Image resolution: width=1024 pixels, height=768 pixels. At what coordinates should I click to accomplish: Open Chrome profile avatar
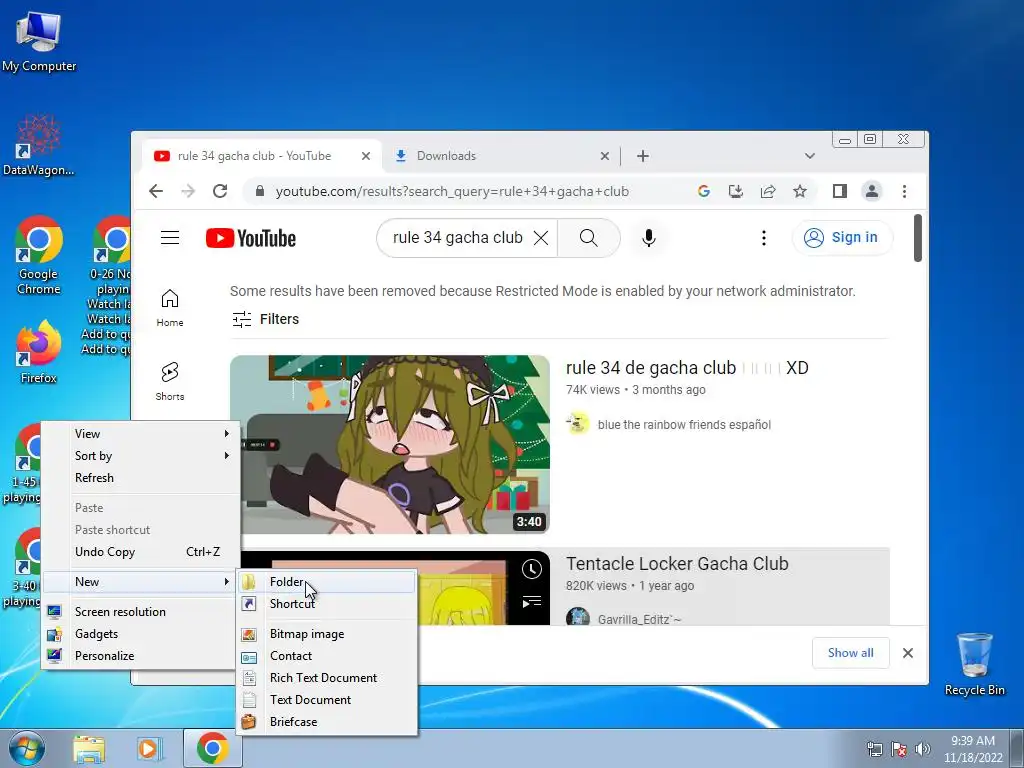tap(872, 191)
